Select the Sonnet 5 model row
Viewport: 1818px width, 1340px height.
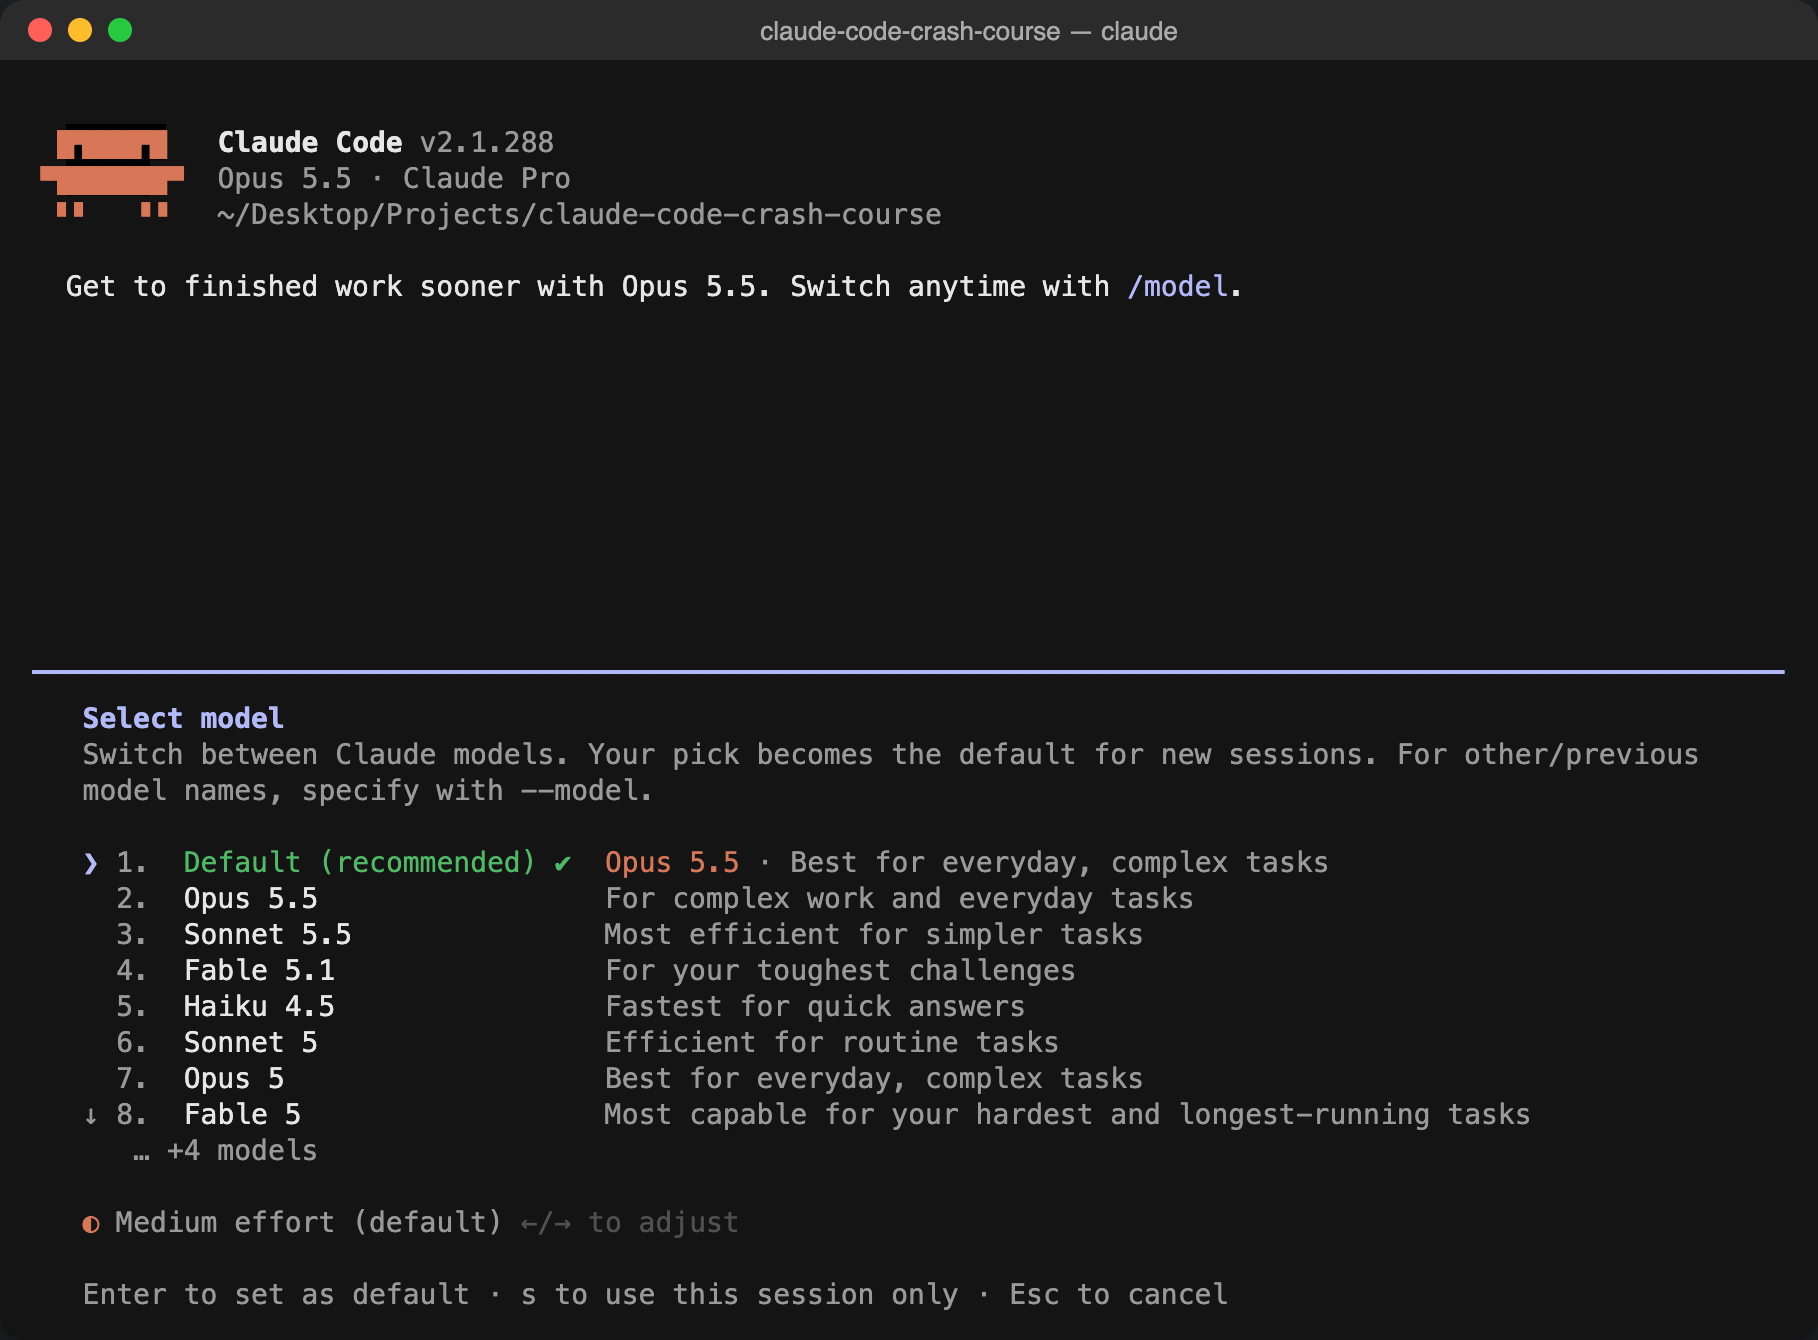tap(251, 1042)
